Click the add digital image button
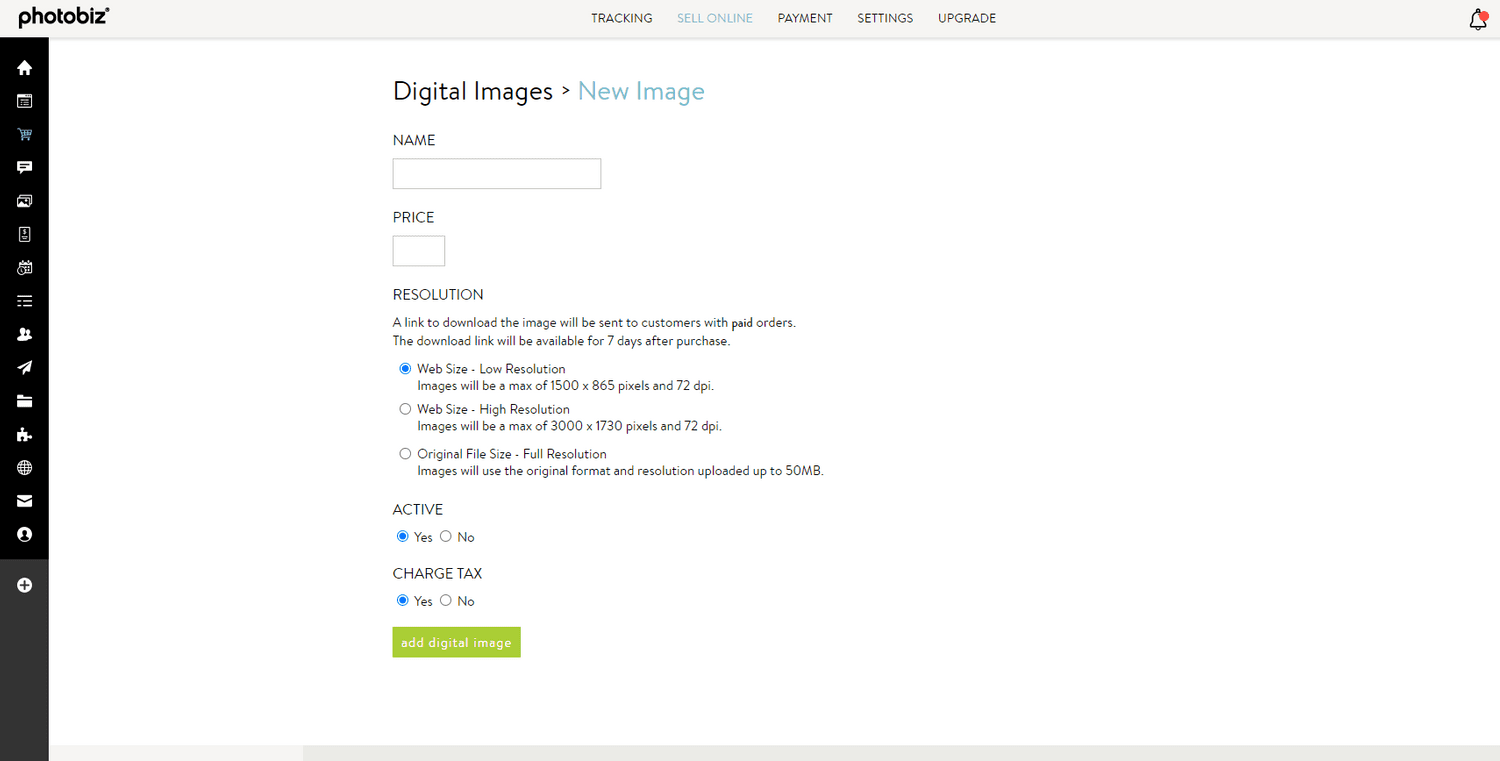 (x=456, y=642)
